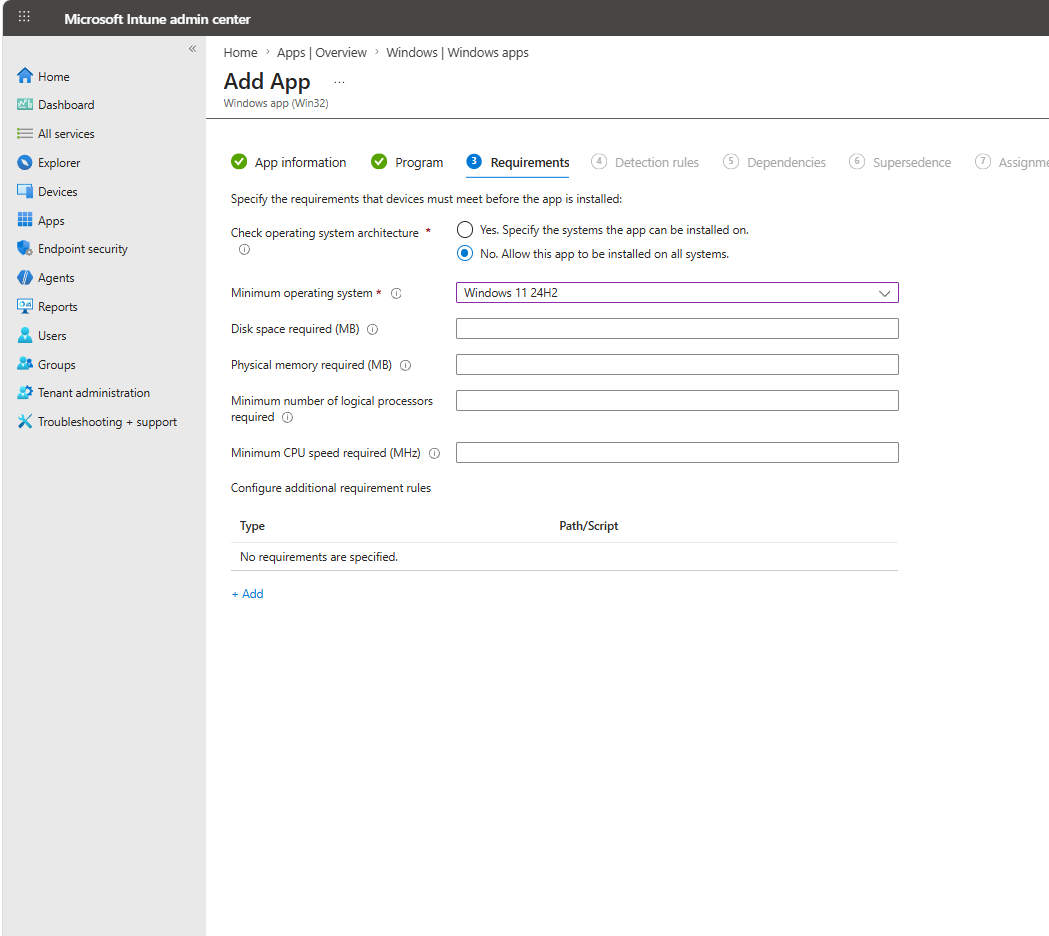Viewport: 1049px width, 936px height.
Task: Open Reports from the sidebar
Action: 58,307
